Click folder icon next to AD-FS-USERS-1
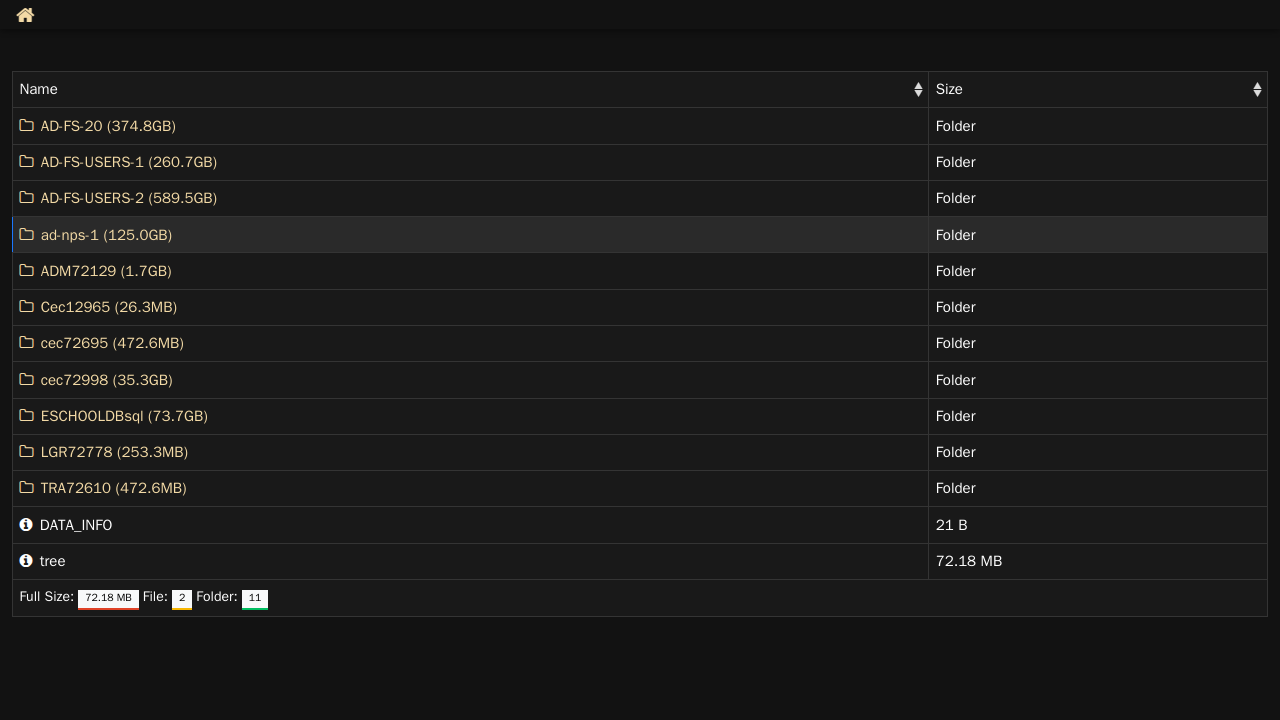 point(27,161)
